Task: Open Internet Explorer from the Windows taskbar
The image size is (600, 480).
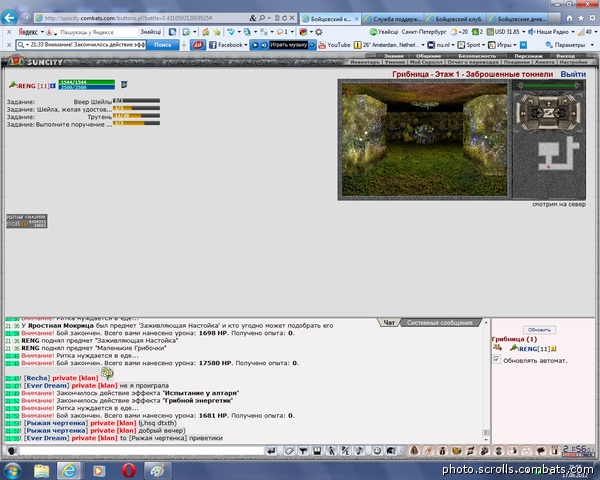Action: [x=69, y=470]
